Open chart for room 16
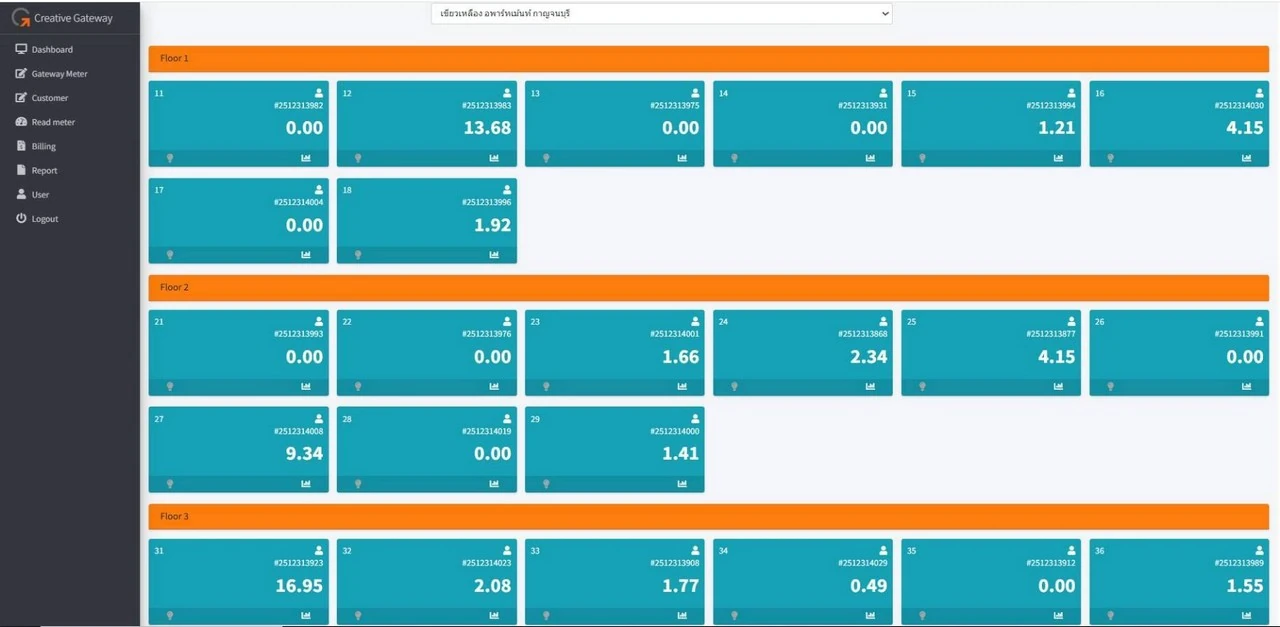 tap(1247, 158)
